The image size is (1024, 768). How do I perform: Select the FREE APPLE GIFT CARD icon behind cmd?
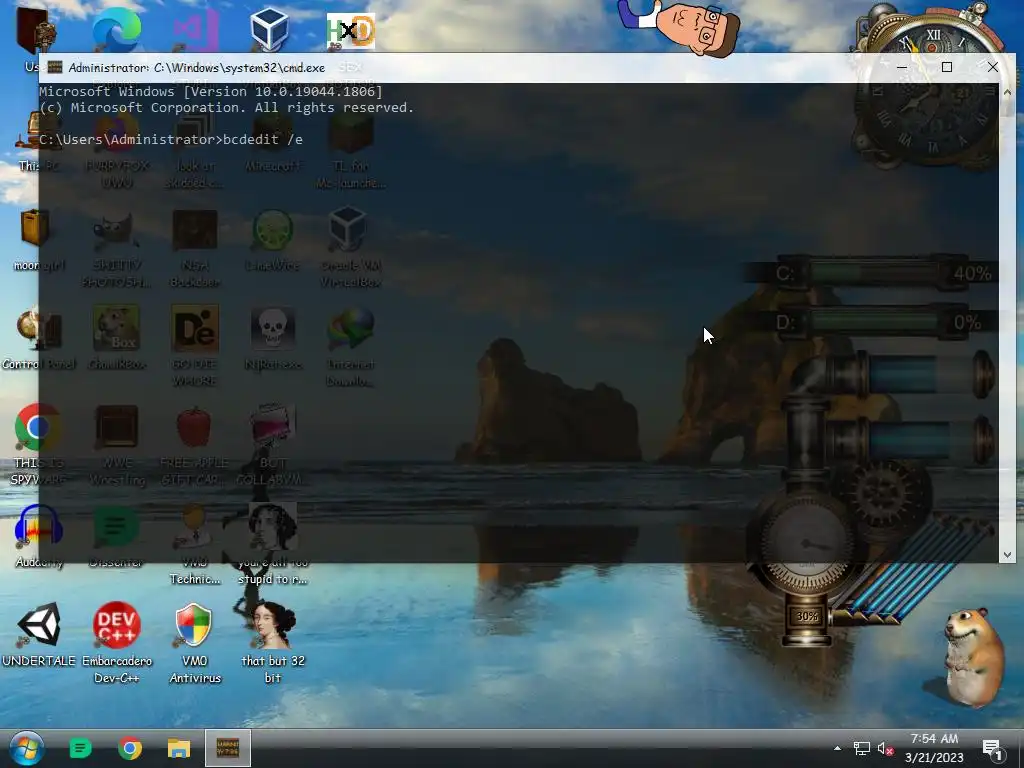tap(195, 444)
